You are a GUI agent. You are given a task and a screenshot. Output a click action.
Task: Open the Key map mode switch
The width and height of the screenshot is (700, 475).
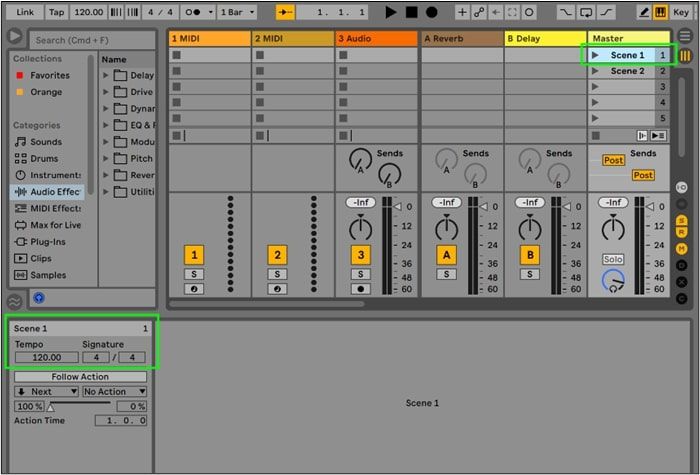click(x=681, y=12)
